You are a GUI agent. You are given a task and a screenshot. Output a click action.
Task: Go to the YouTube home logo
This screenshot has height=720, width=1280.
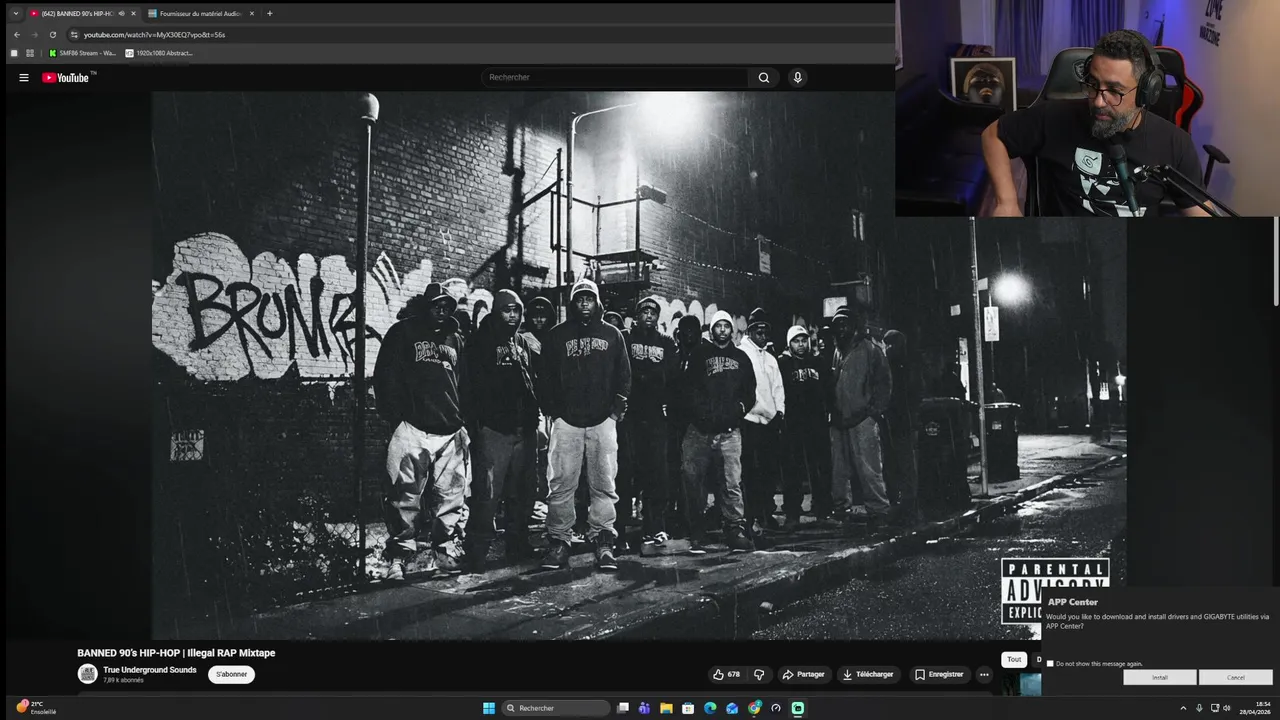(x=66, y=77)
